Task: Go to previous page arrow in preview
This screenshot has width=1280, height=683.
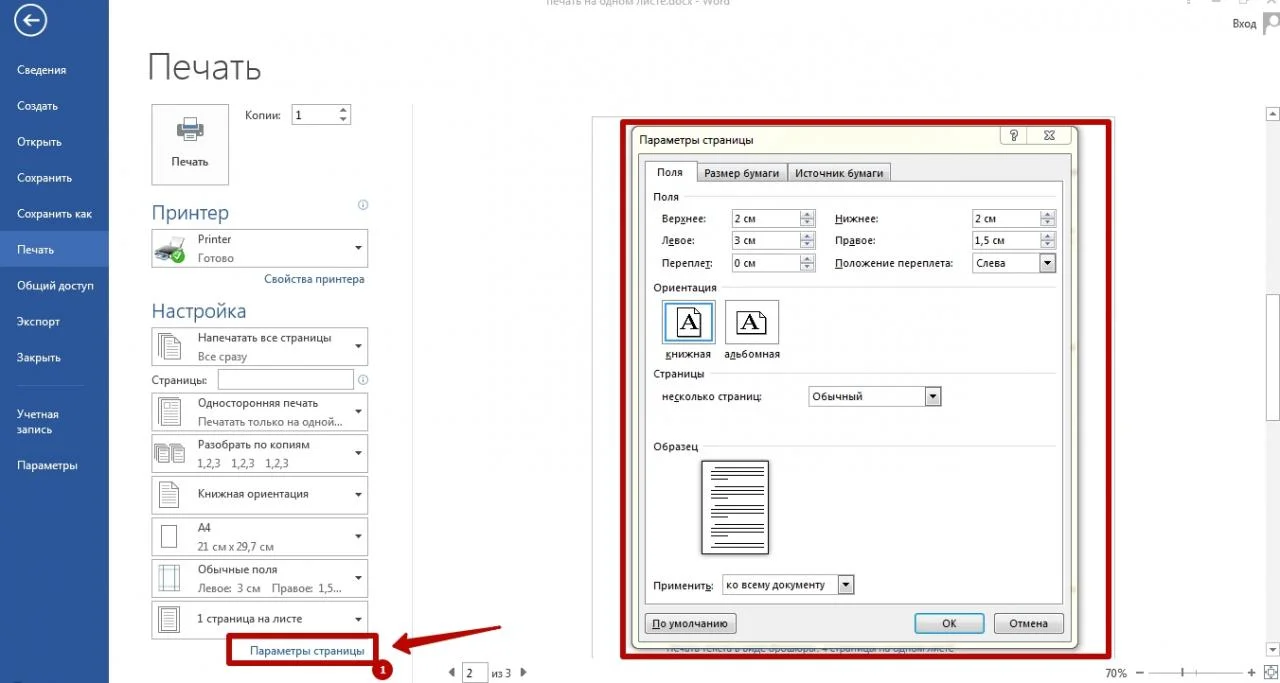Action: (452, 673)
